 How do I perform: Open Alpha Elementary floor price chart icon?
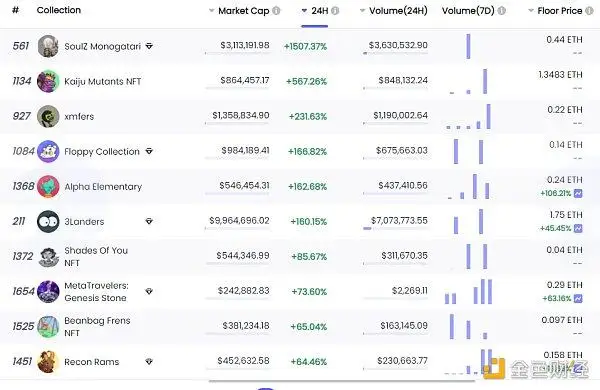(x=578, y=193)
